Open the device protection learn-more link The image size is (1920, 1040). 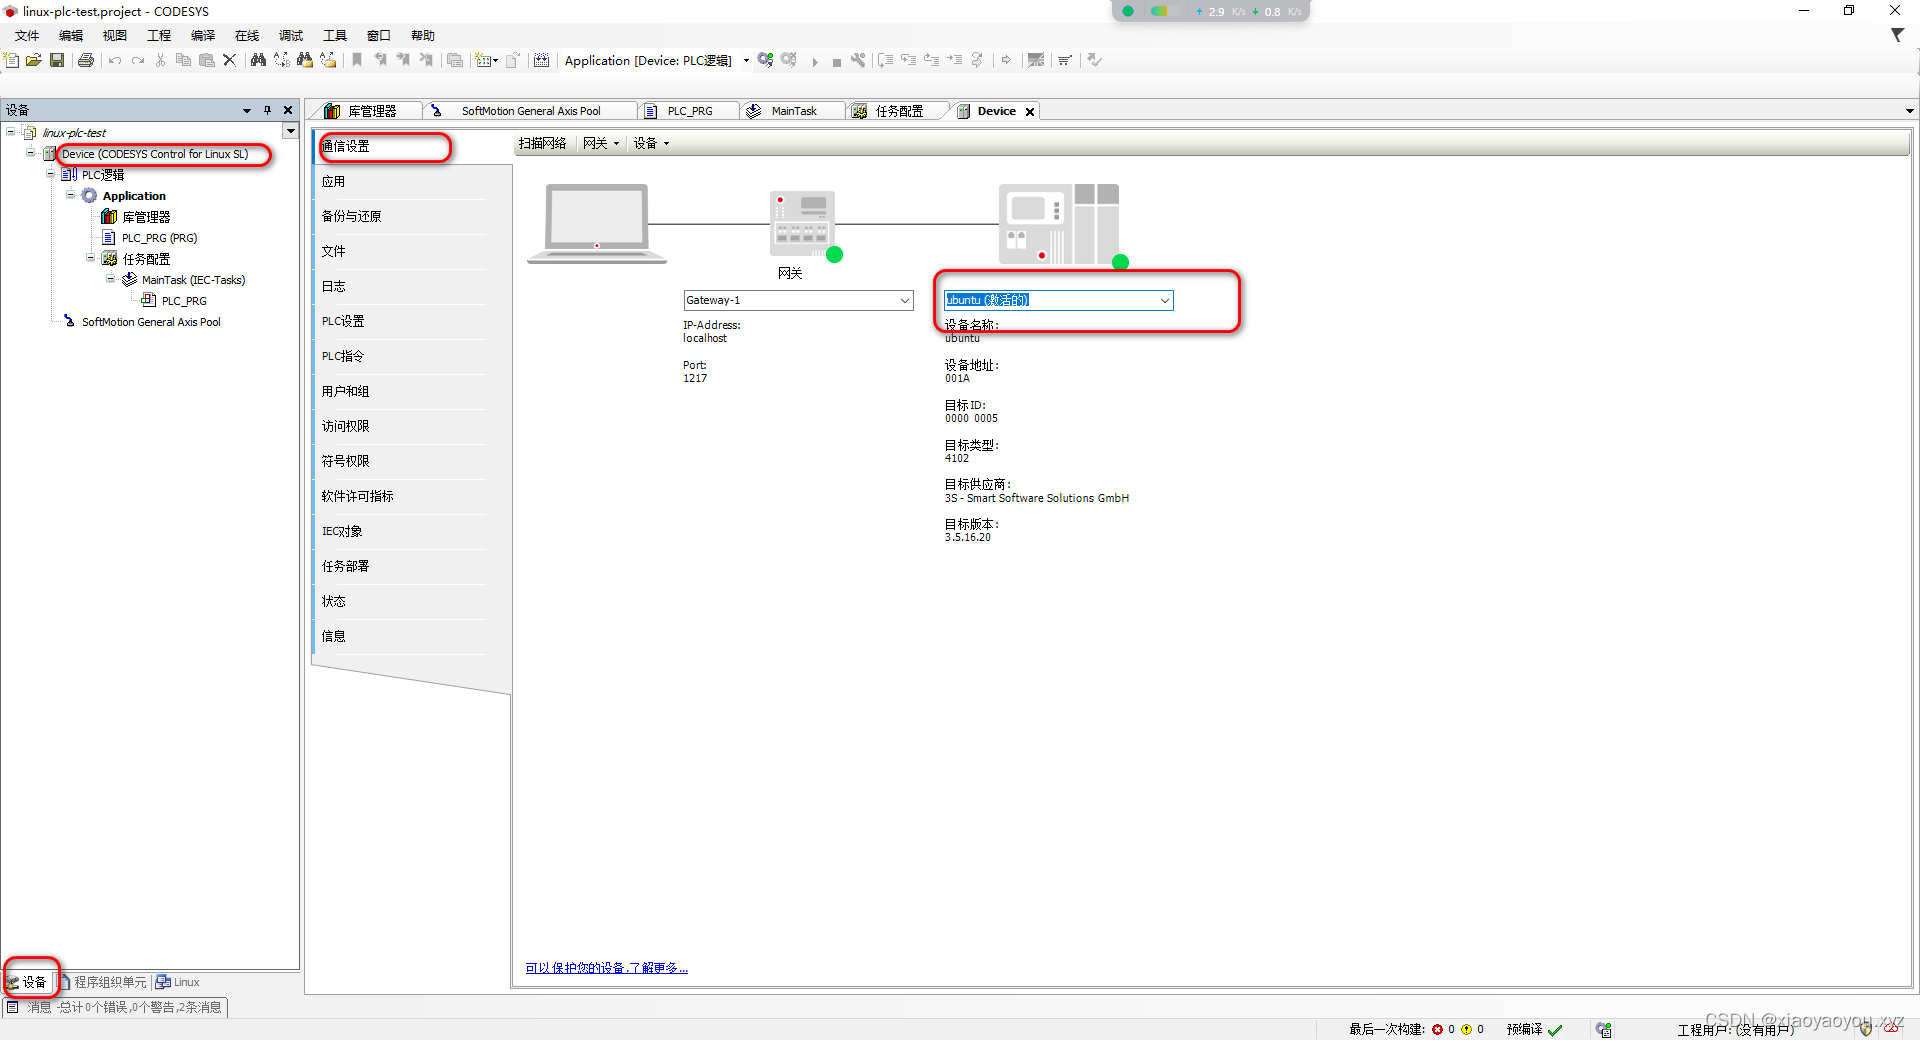coord(607,967)
